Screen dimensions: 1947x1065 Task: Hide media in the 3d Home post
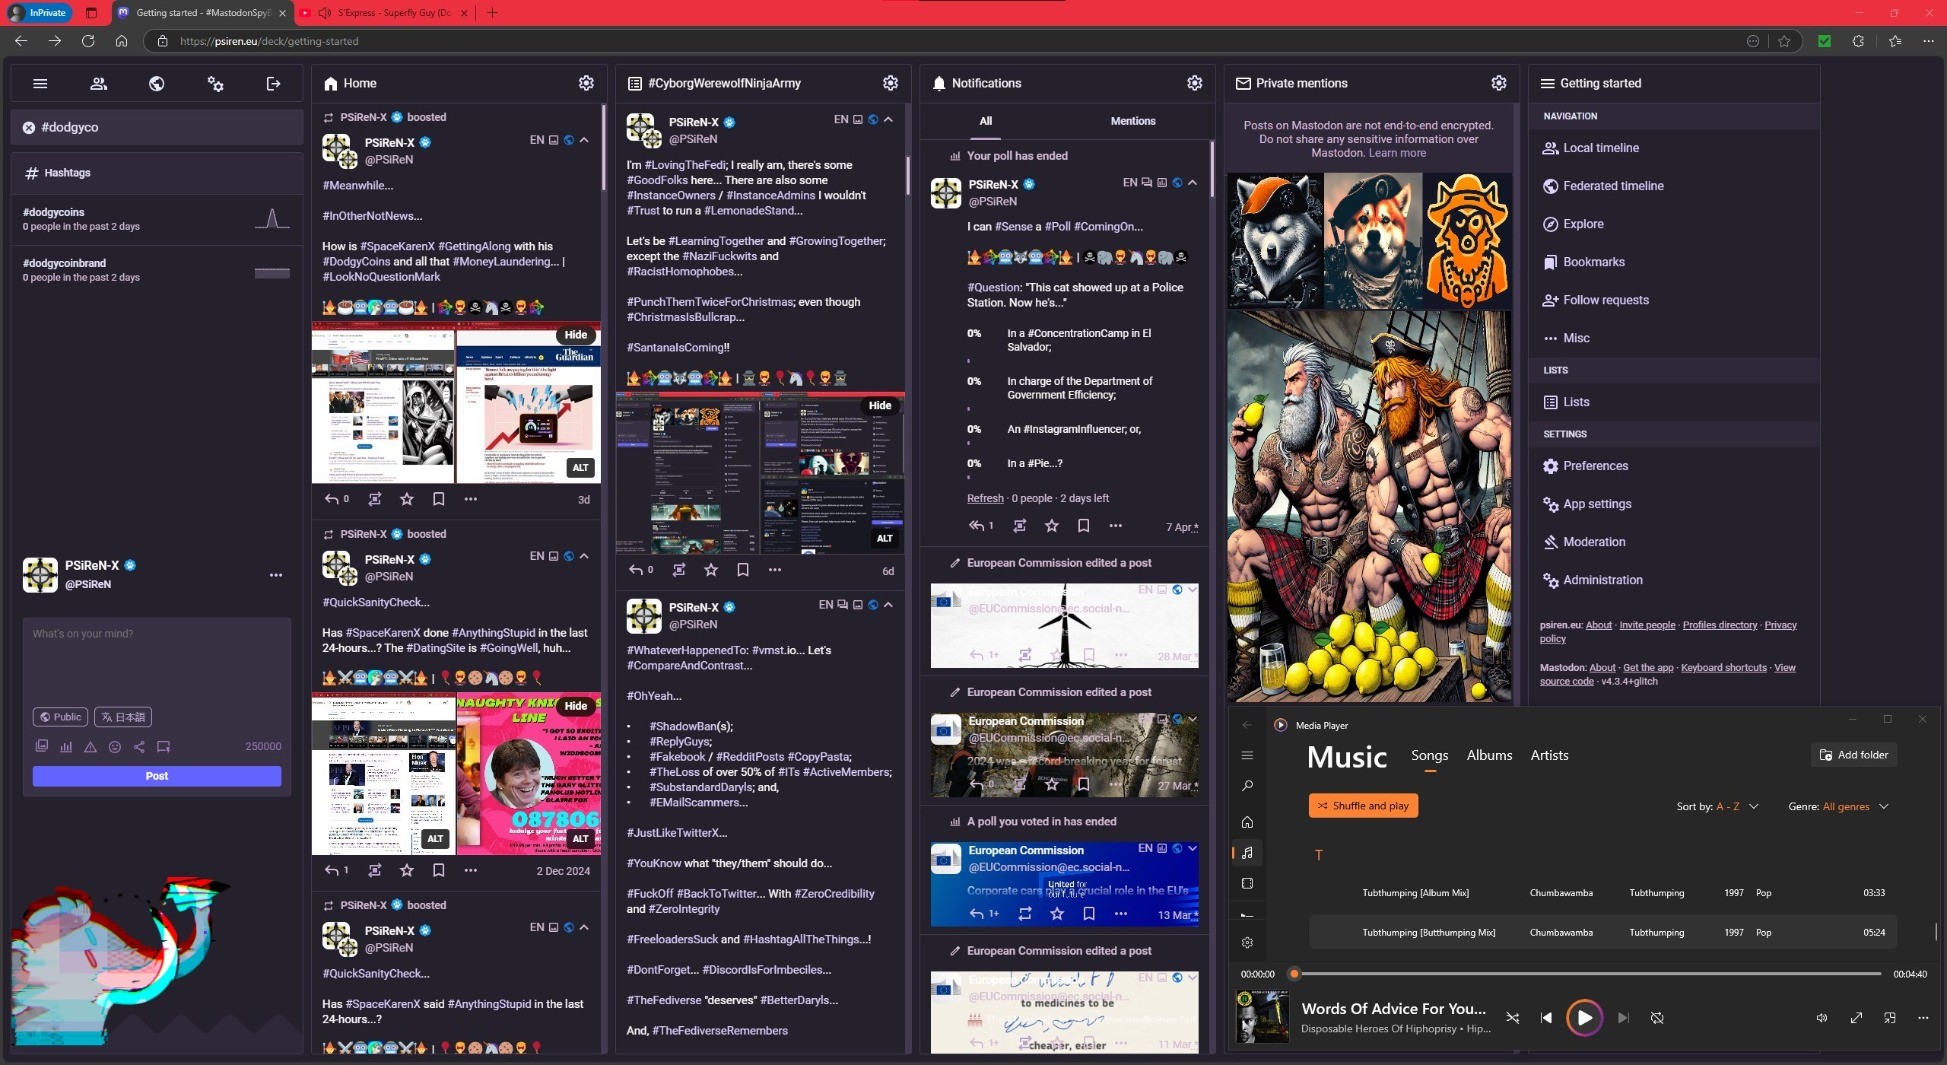(x=576, y=335)
